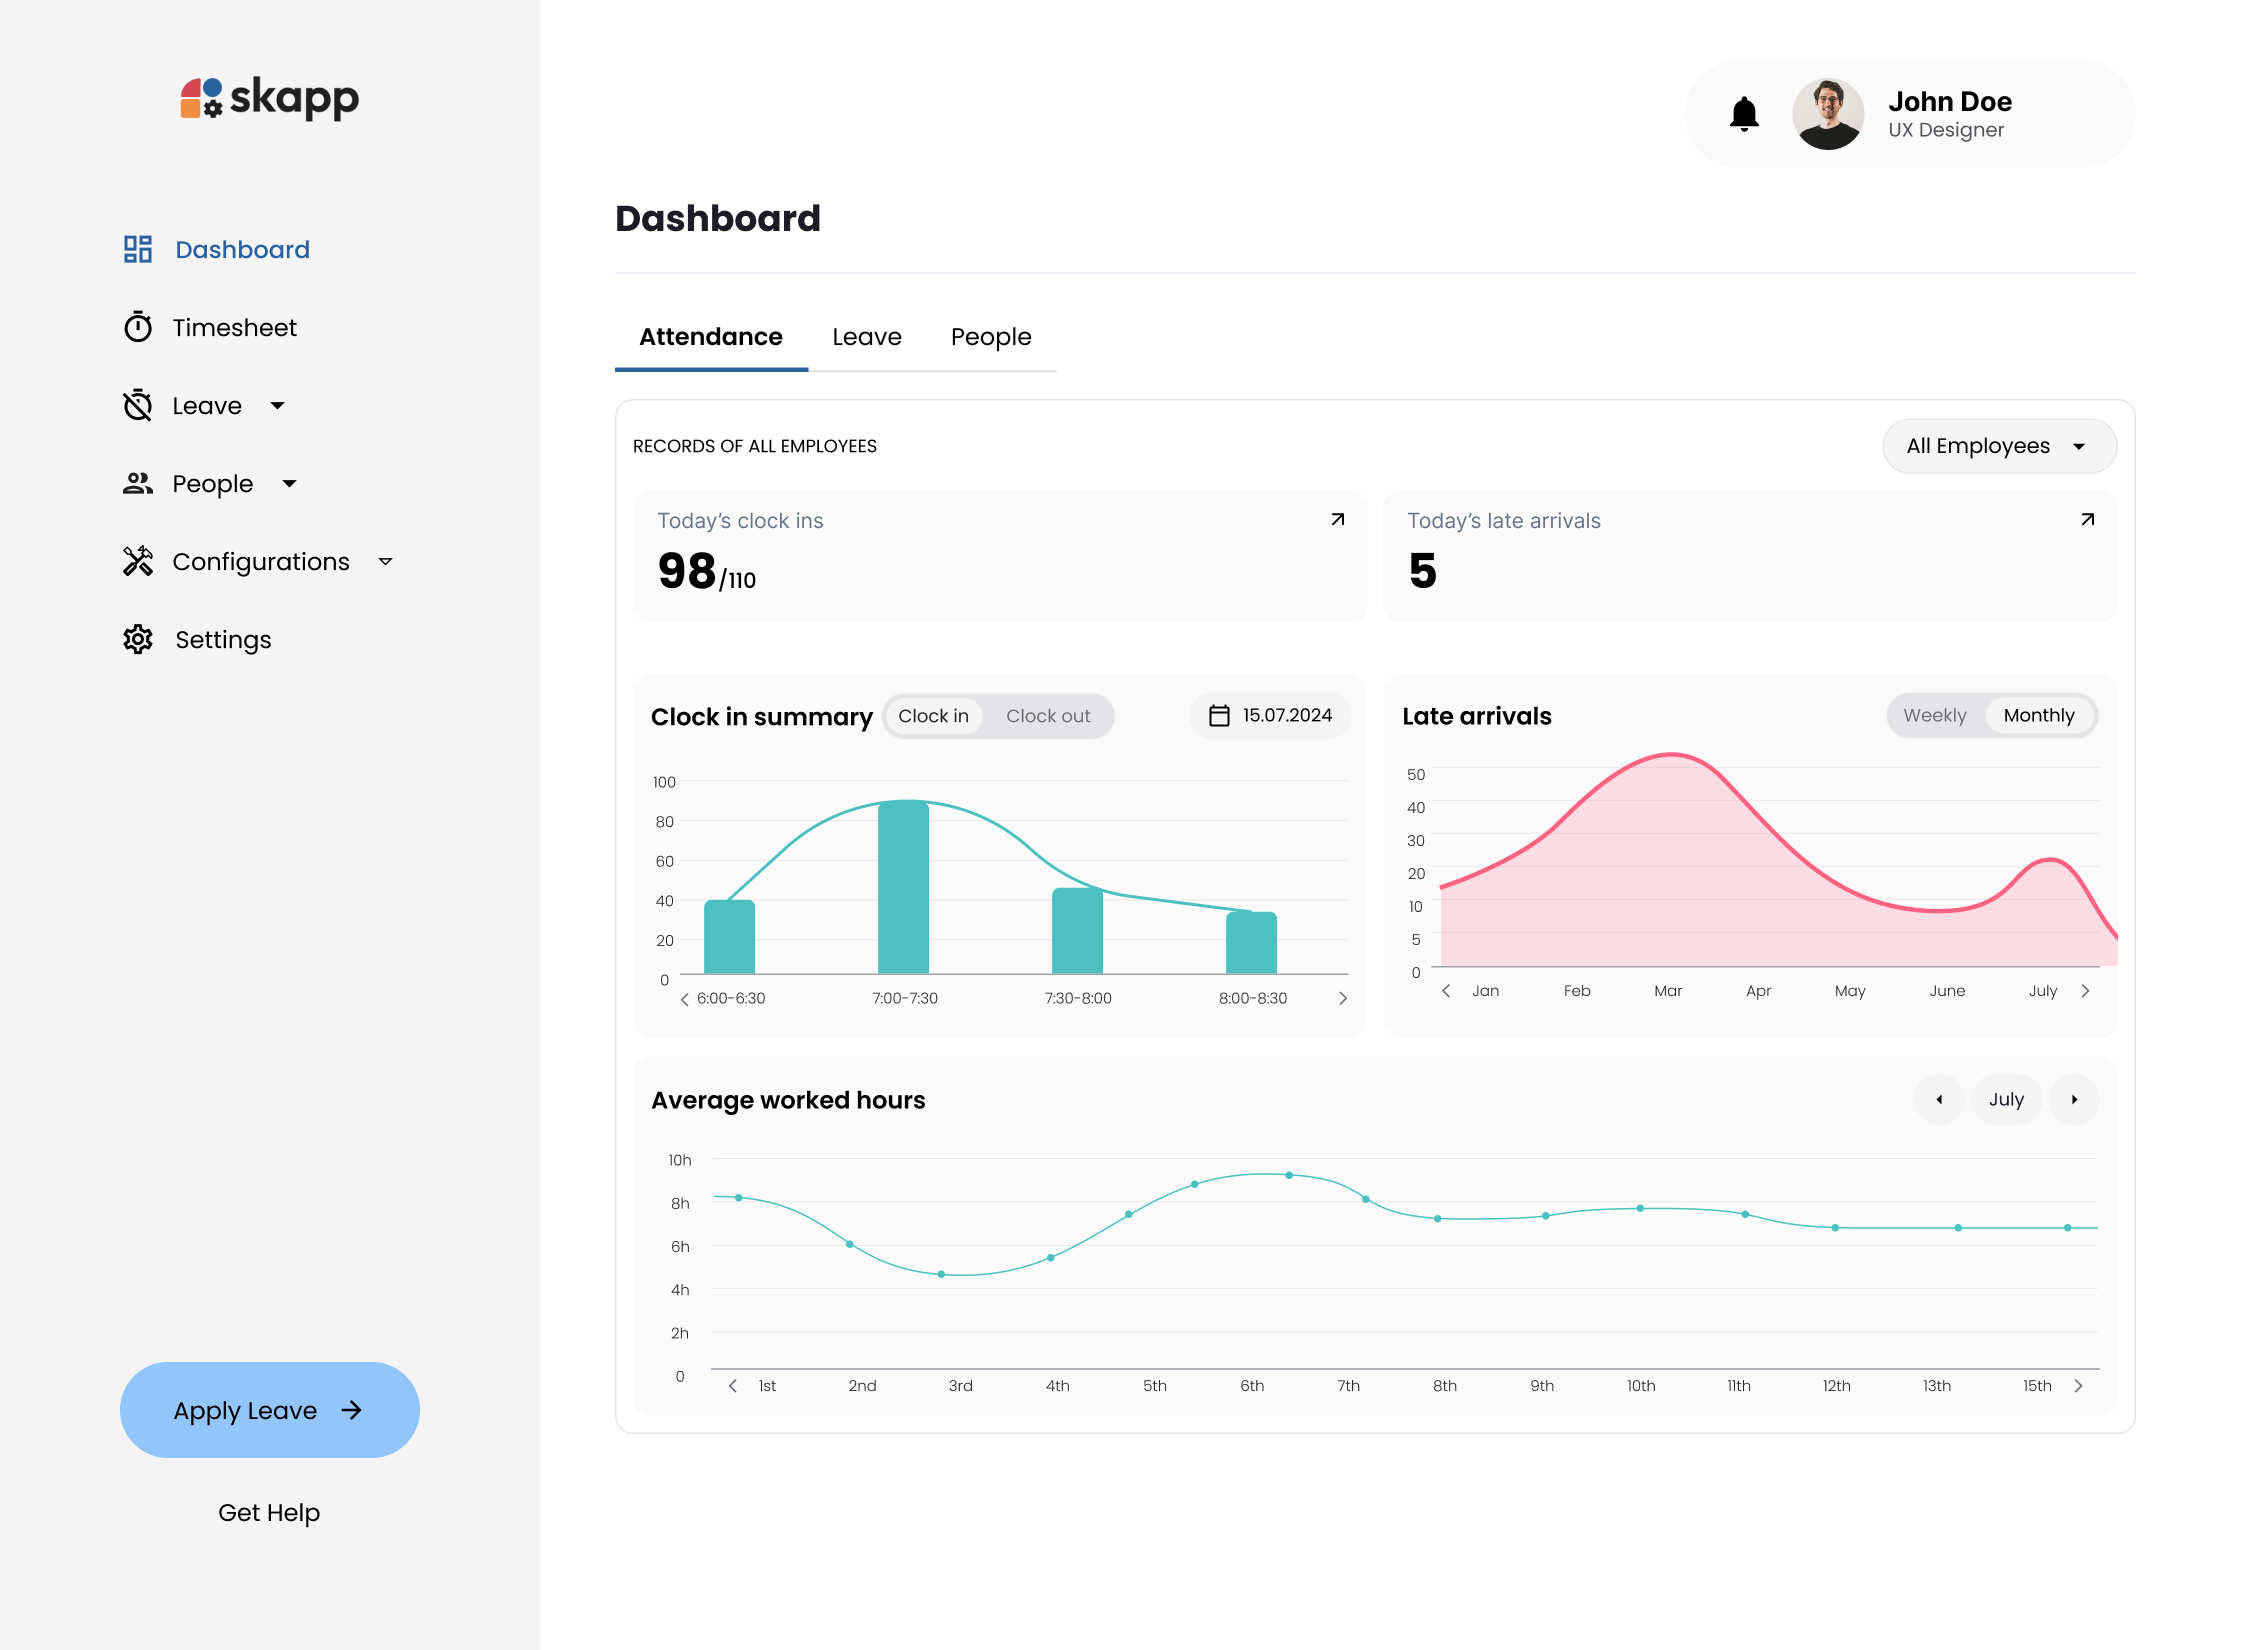Click the Get Help link
Image resolution: width=2268 pixels, height=1650 pixels.
pyautogui.click(x=269, y=1512)
